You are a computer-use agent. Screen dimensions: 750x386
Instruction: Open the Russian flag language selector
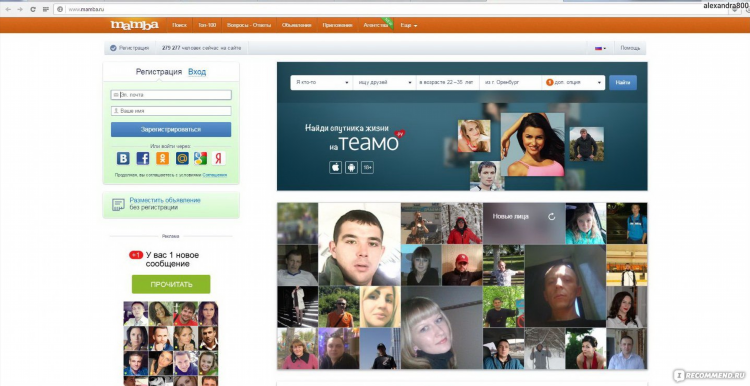[x=600, y=48]
